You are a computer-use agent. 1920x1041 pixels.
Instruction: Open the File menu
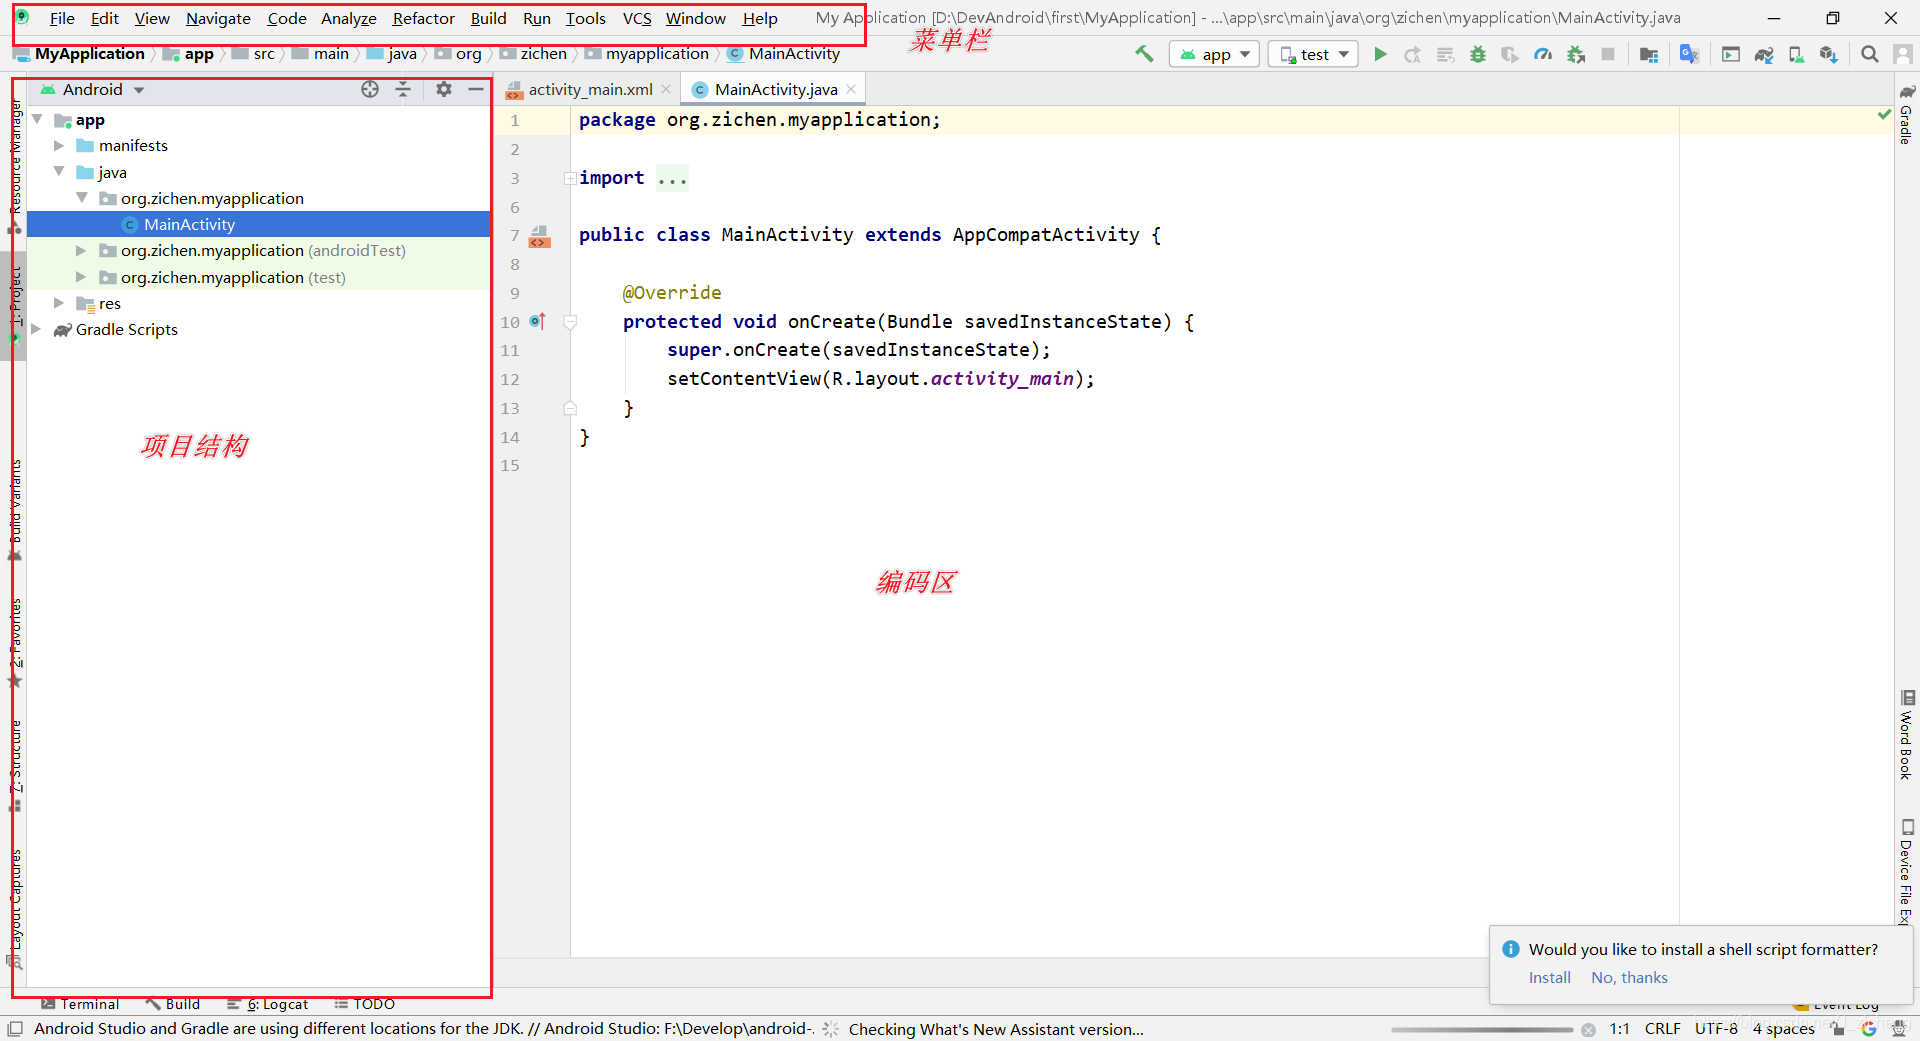tap(62, 18)
